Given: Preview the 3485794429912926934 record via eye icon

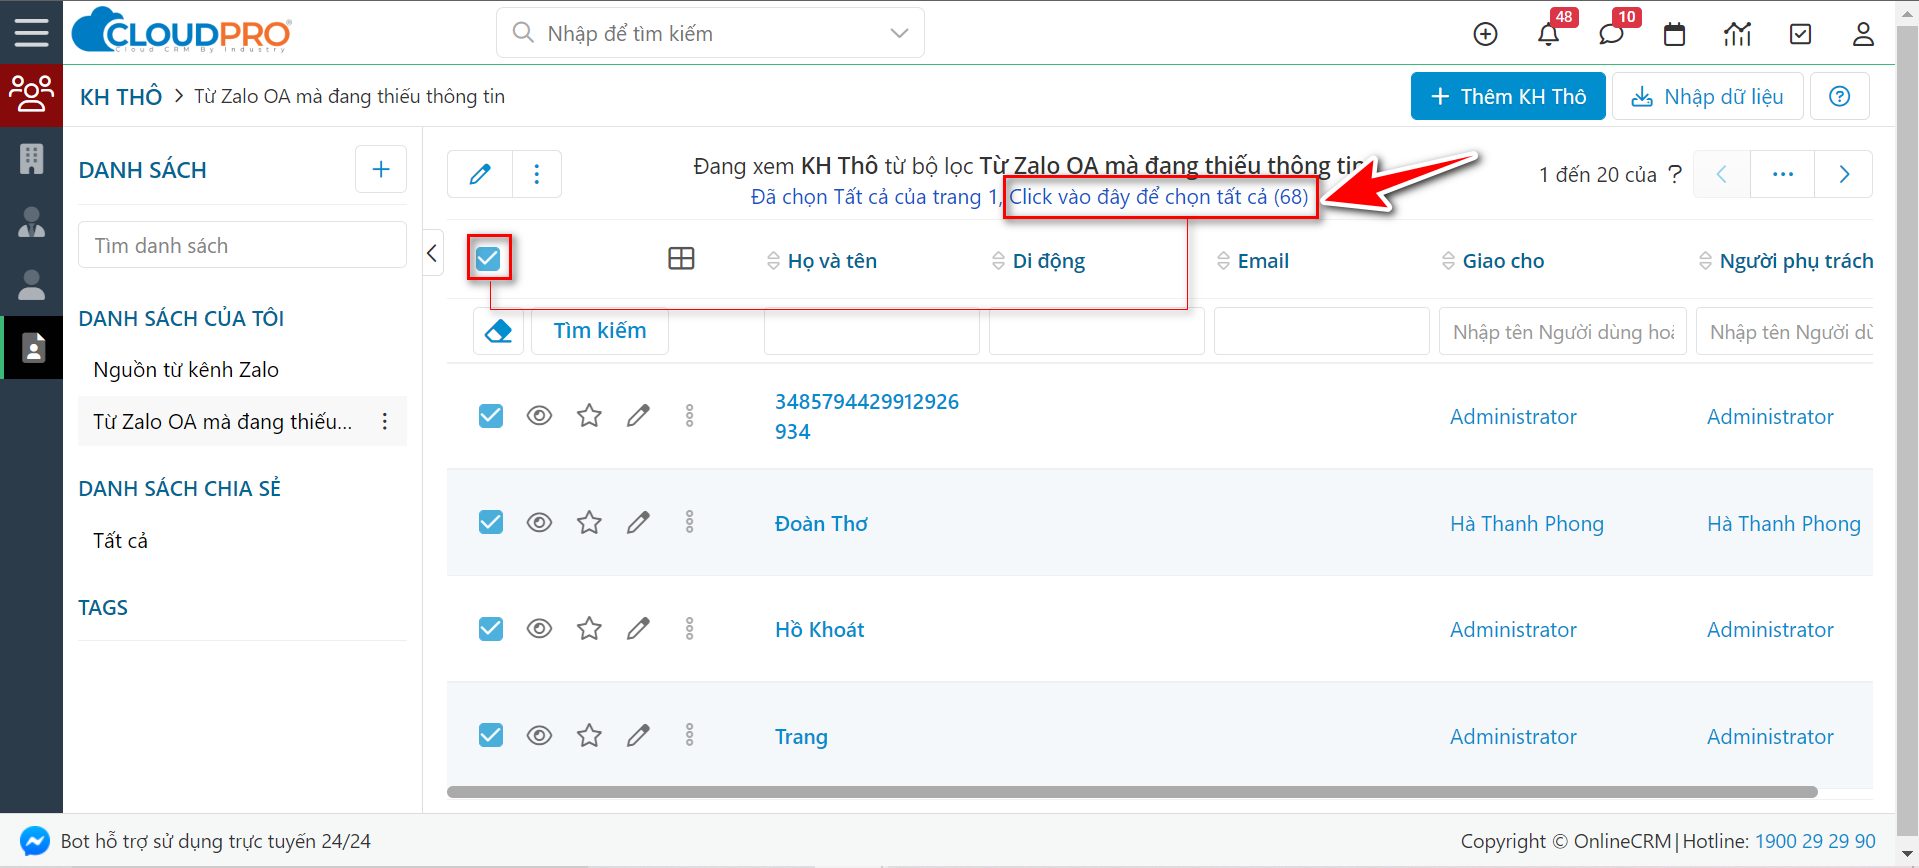Looking at the screenshot, I should tap(539, 415).
